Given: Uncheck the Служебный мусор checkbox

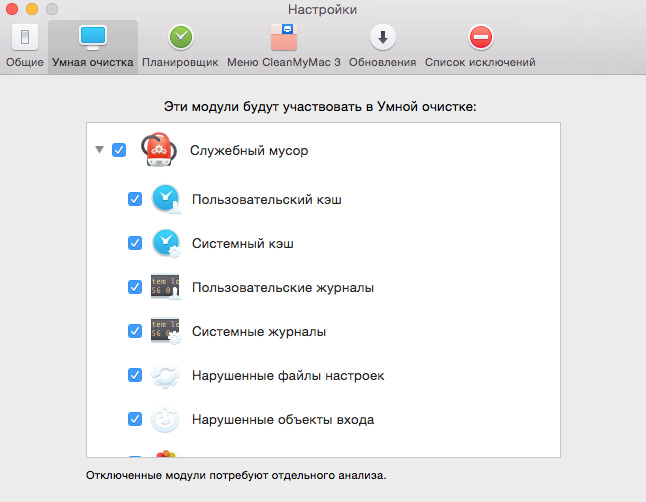Looking at the screenshot, I should 119,150.
